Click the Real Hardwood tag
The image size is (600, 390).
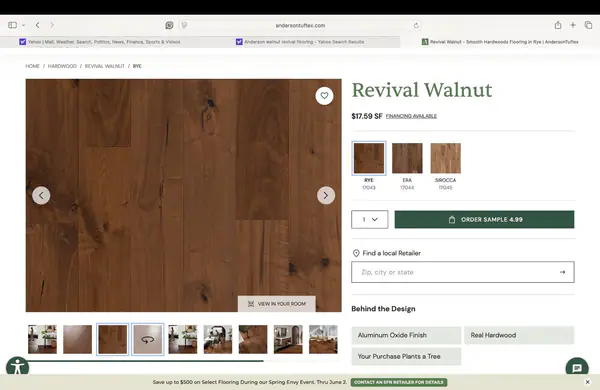[519, 335]
